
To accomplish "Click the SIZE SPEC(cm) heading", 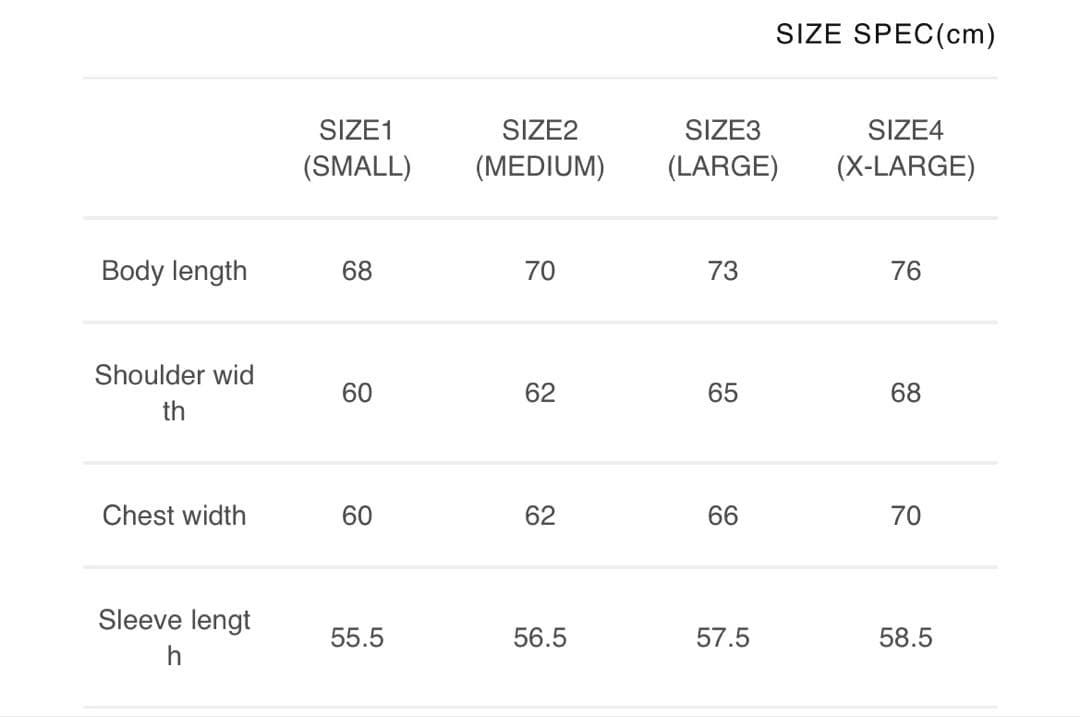I will click(885, 35).
